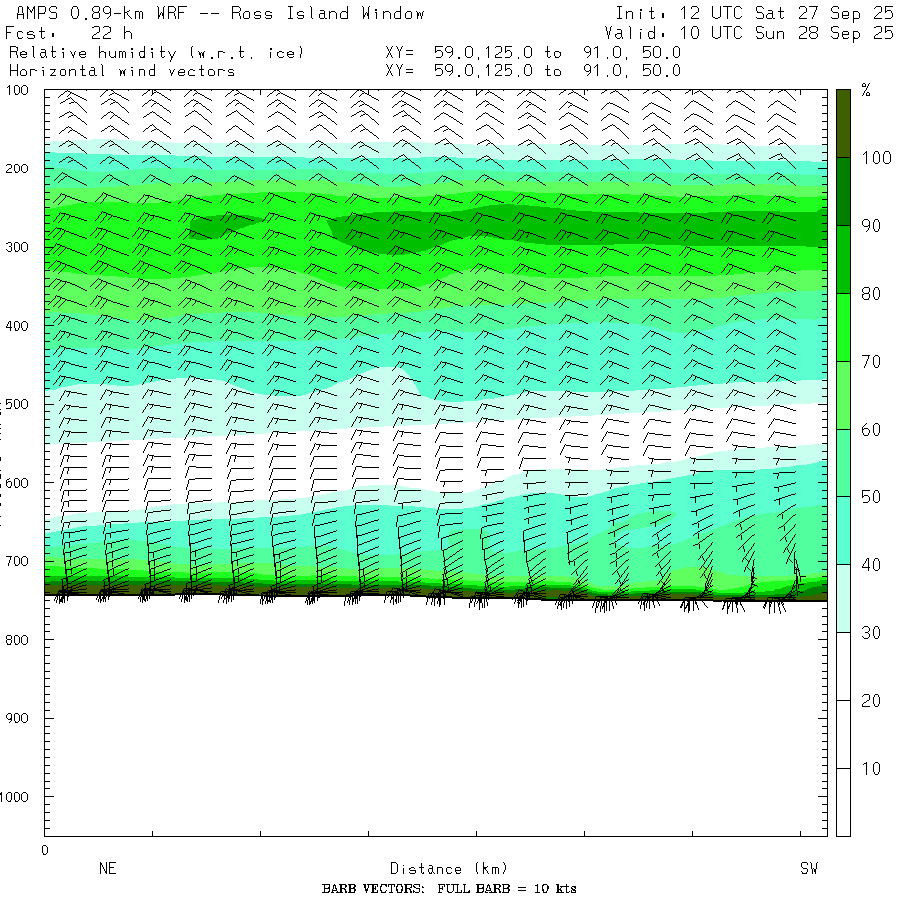900x900 pixels.
Task: Click the dark olive above-100% colorbar segment
Action: pos(843,123)
